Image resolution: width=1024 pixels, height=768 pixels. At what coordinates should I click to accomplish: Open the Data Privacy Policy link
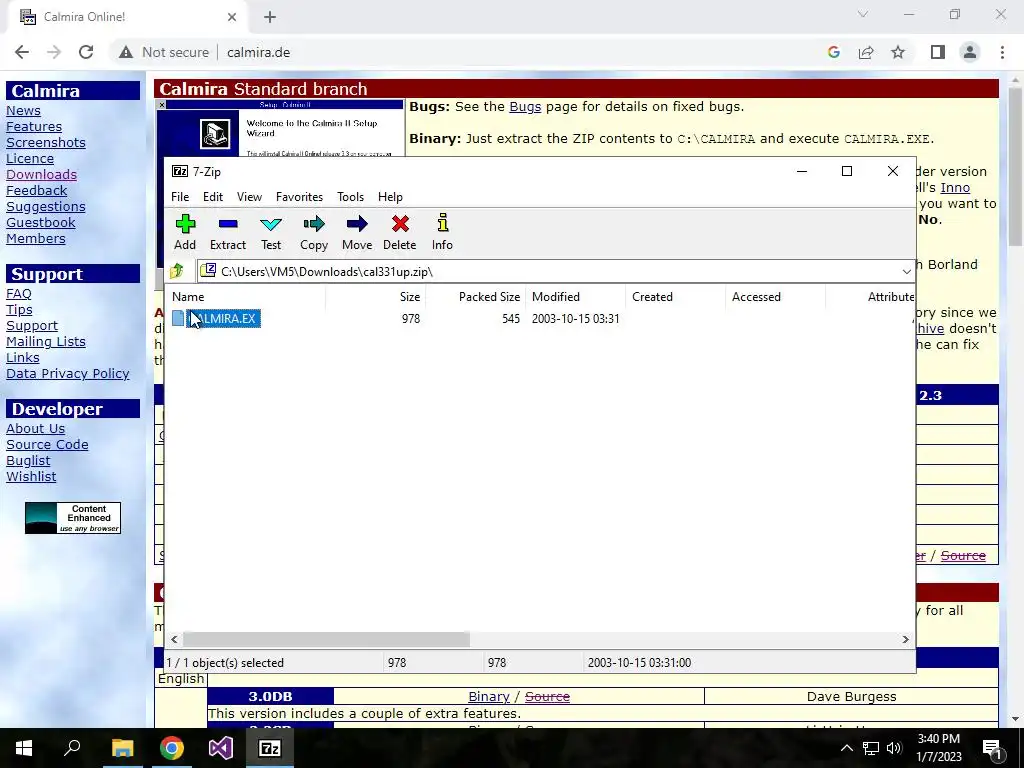click(68, 374)
